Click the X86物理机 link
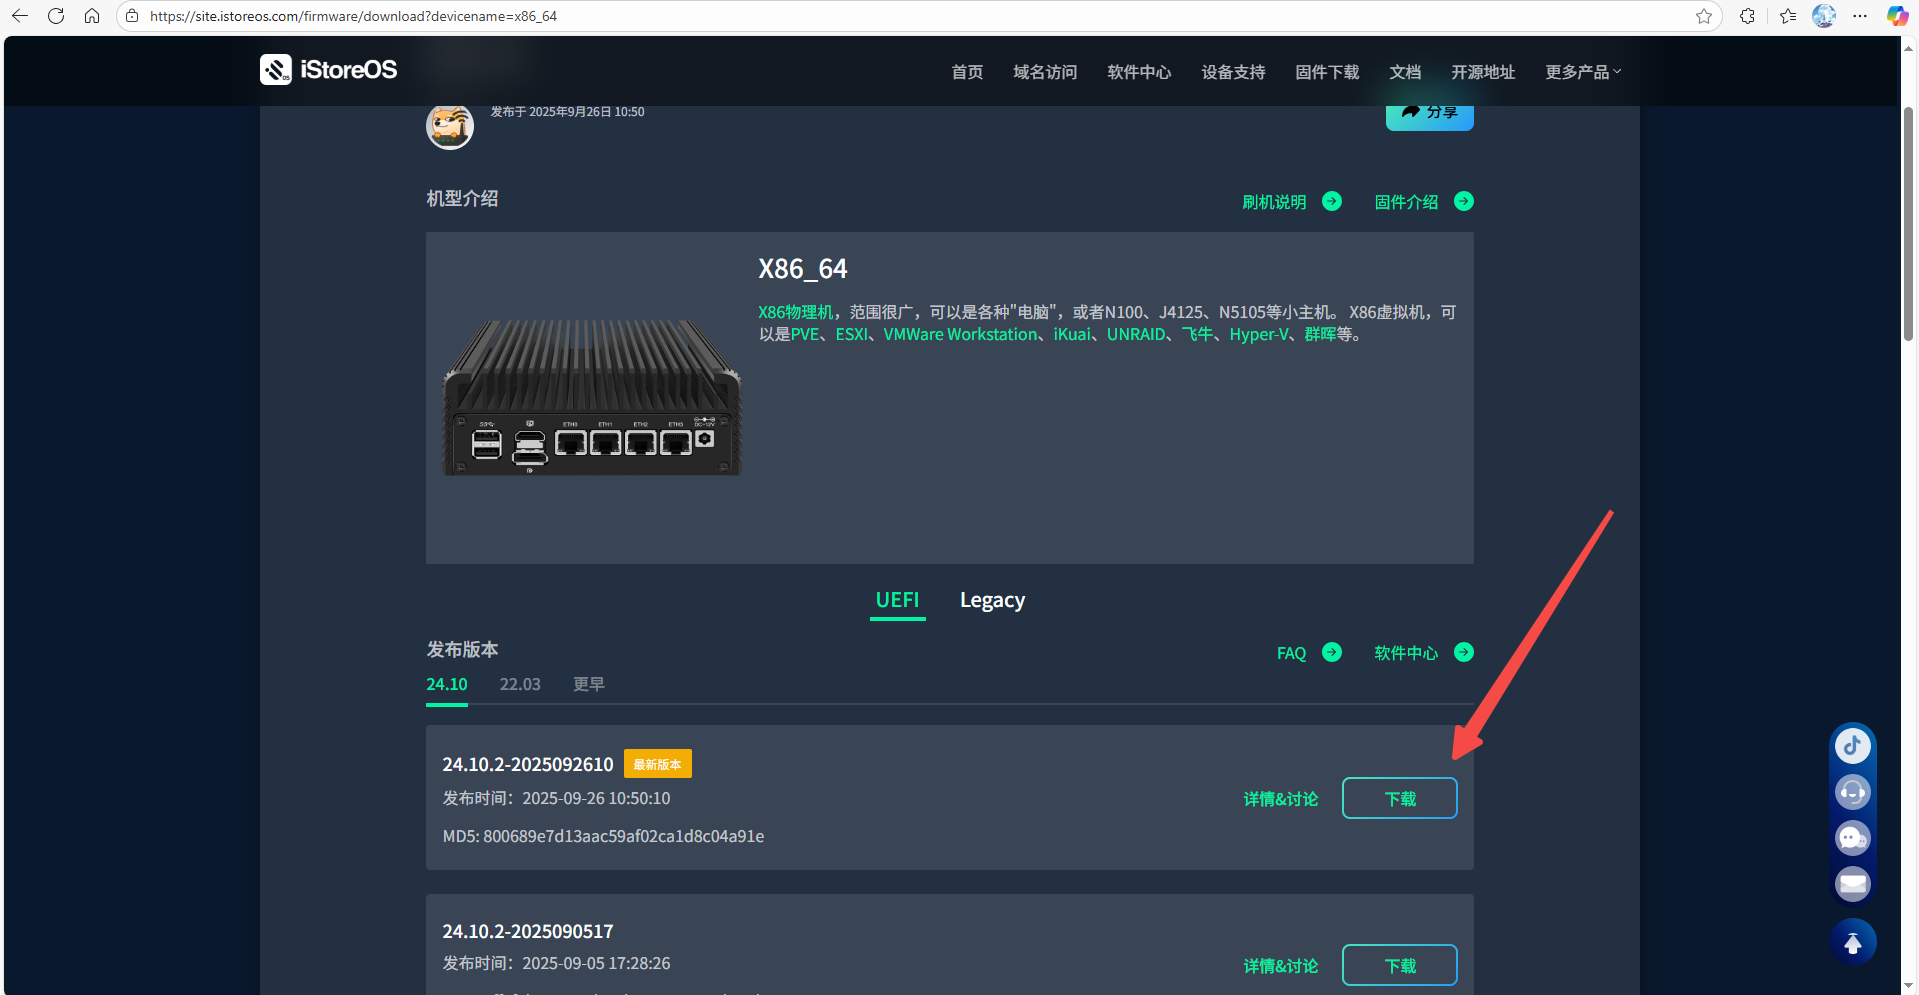The image size is (1919, 995). pos(796,312)
